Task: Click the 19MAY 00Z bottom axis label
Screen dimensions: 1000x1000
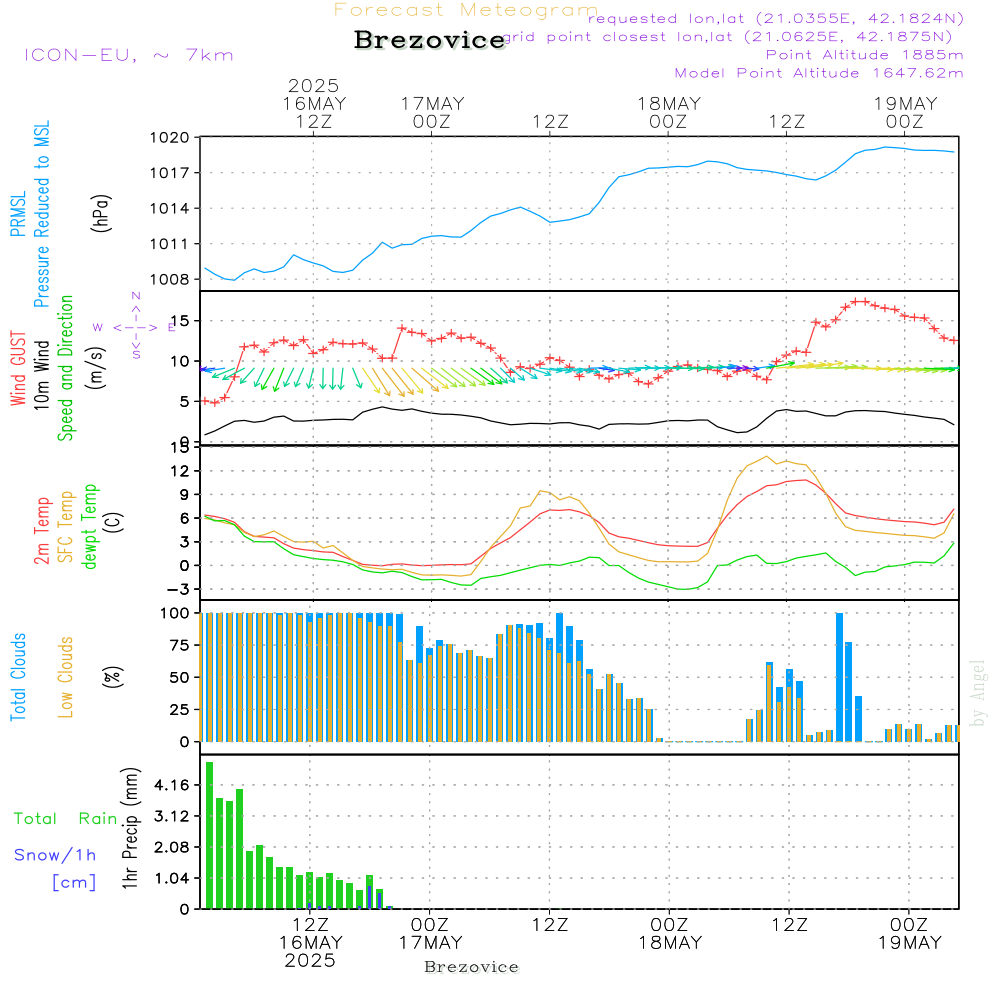Action: tap(909, 934)
